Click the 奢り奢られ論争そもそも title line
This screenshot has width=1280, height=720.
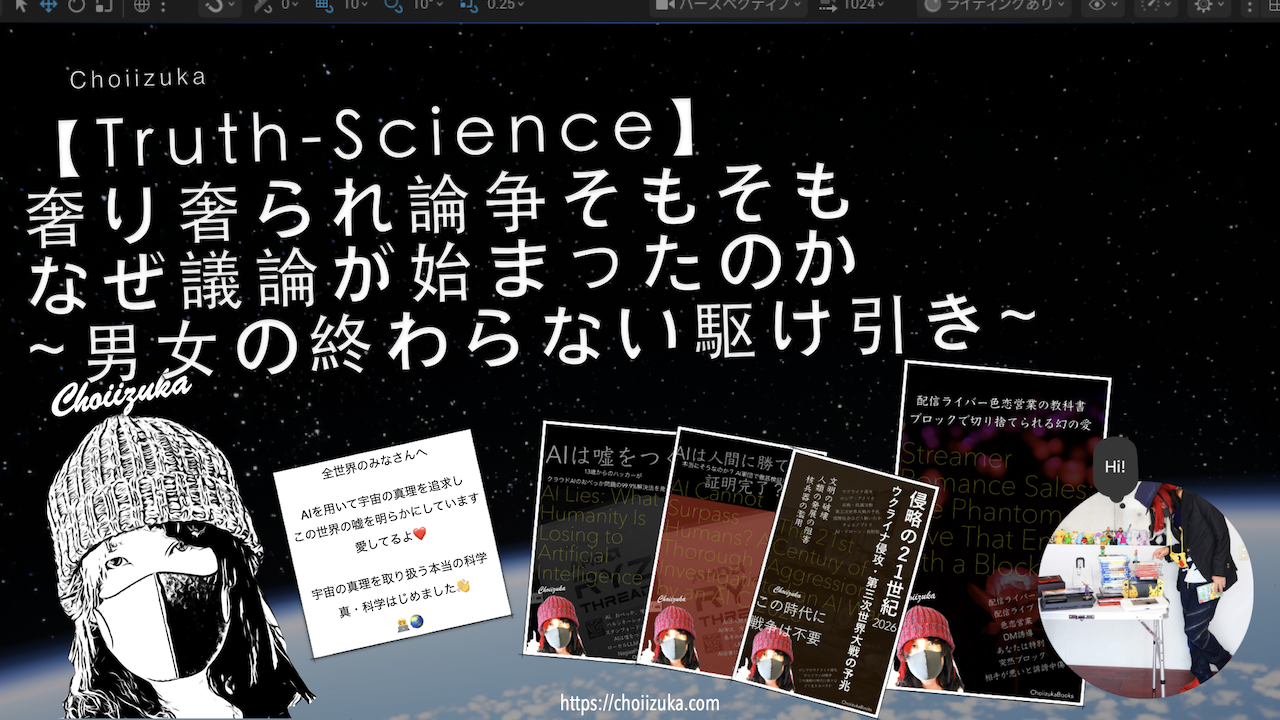pyautogui.click(x=440, y=206)
